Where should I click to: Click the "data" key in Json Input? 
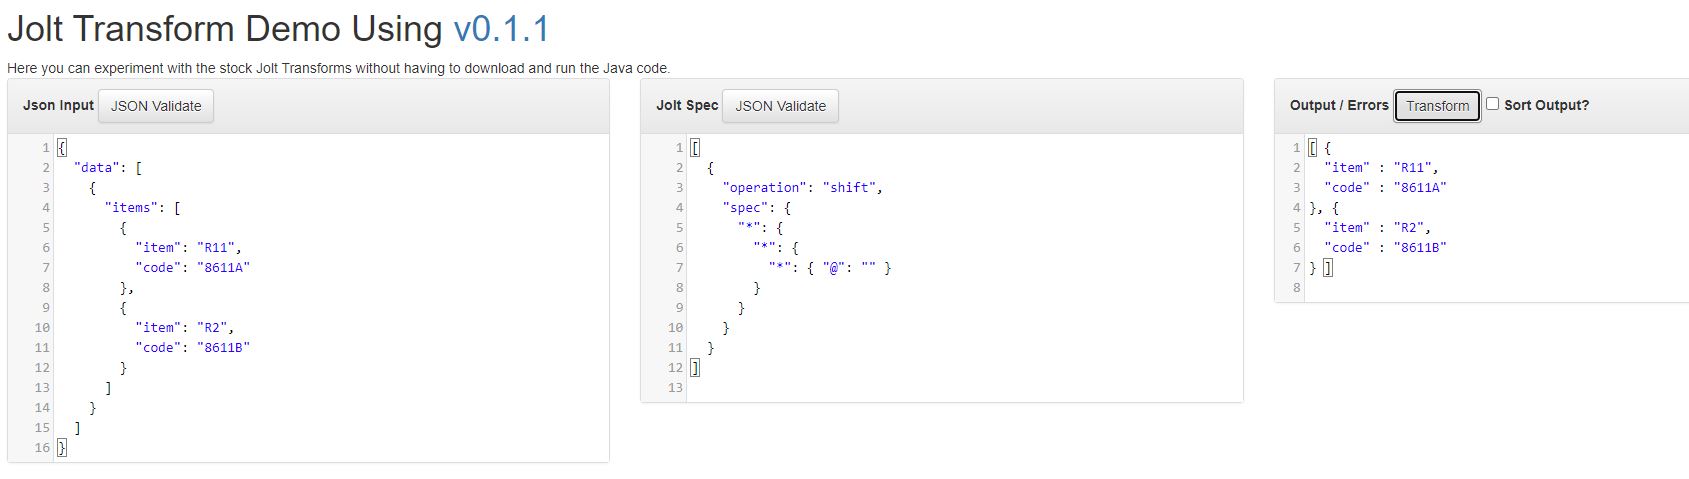(97, 168)
